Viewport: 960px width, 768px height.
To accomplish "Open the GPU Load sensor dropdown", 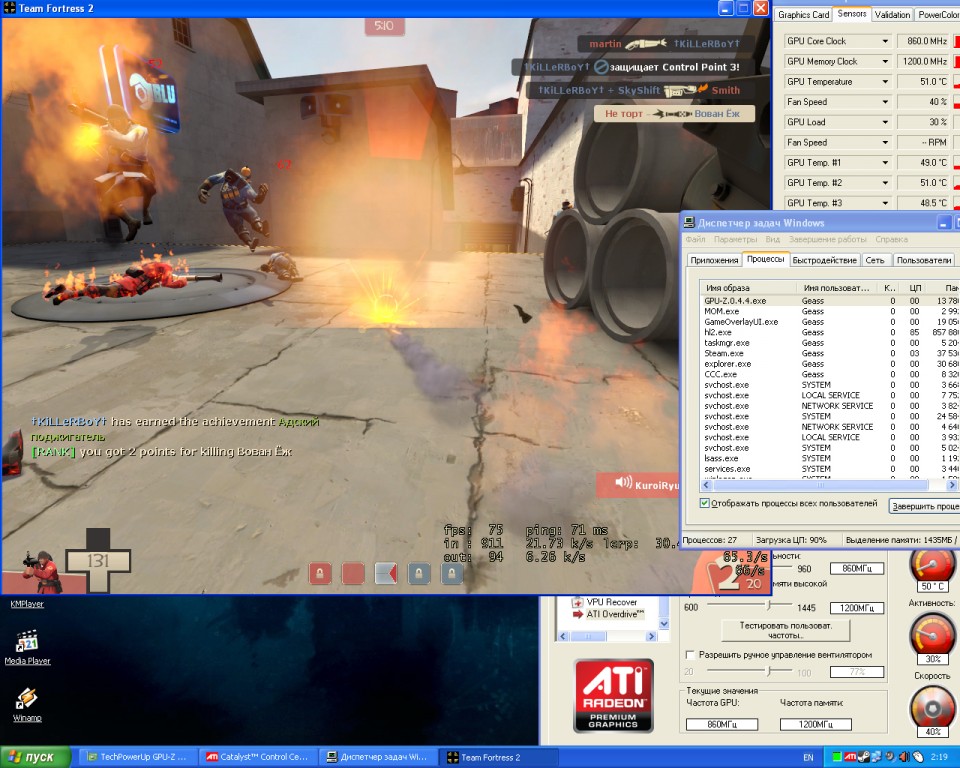I will [884, 122].
